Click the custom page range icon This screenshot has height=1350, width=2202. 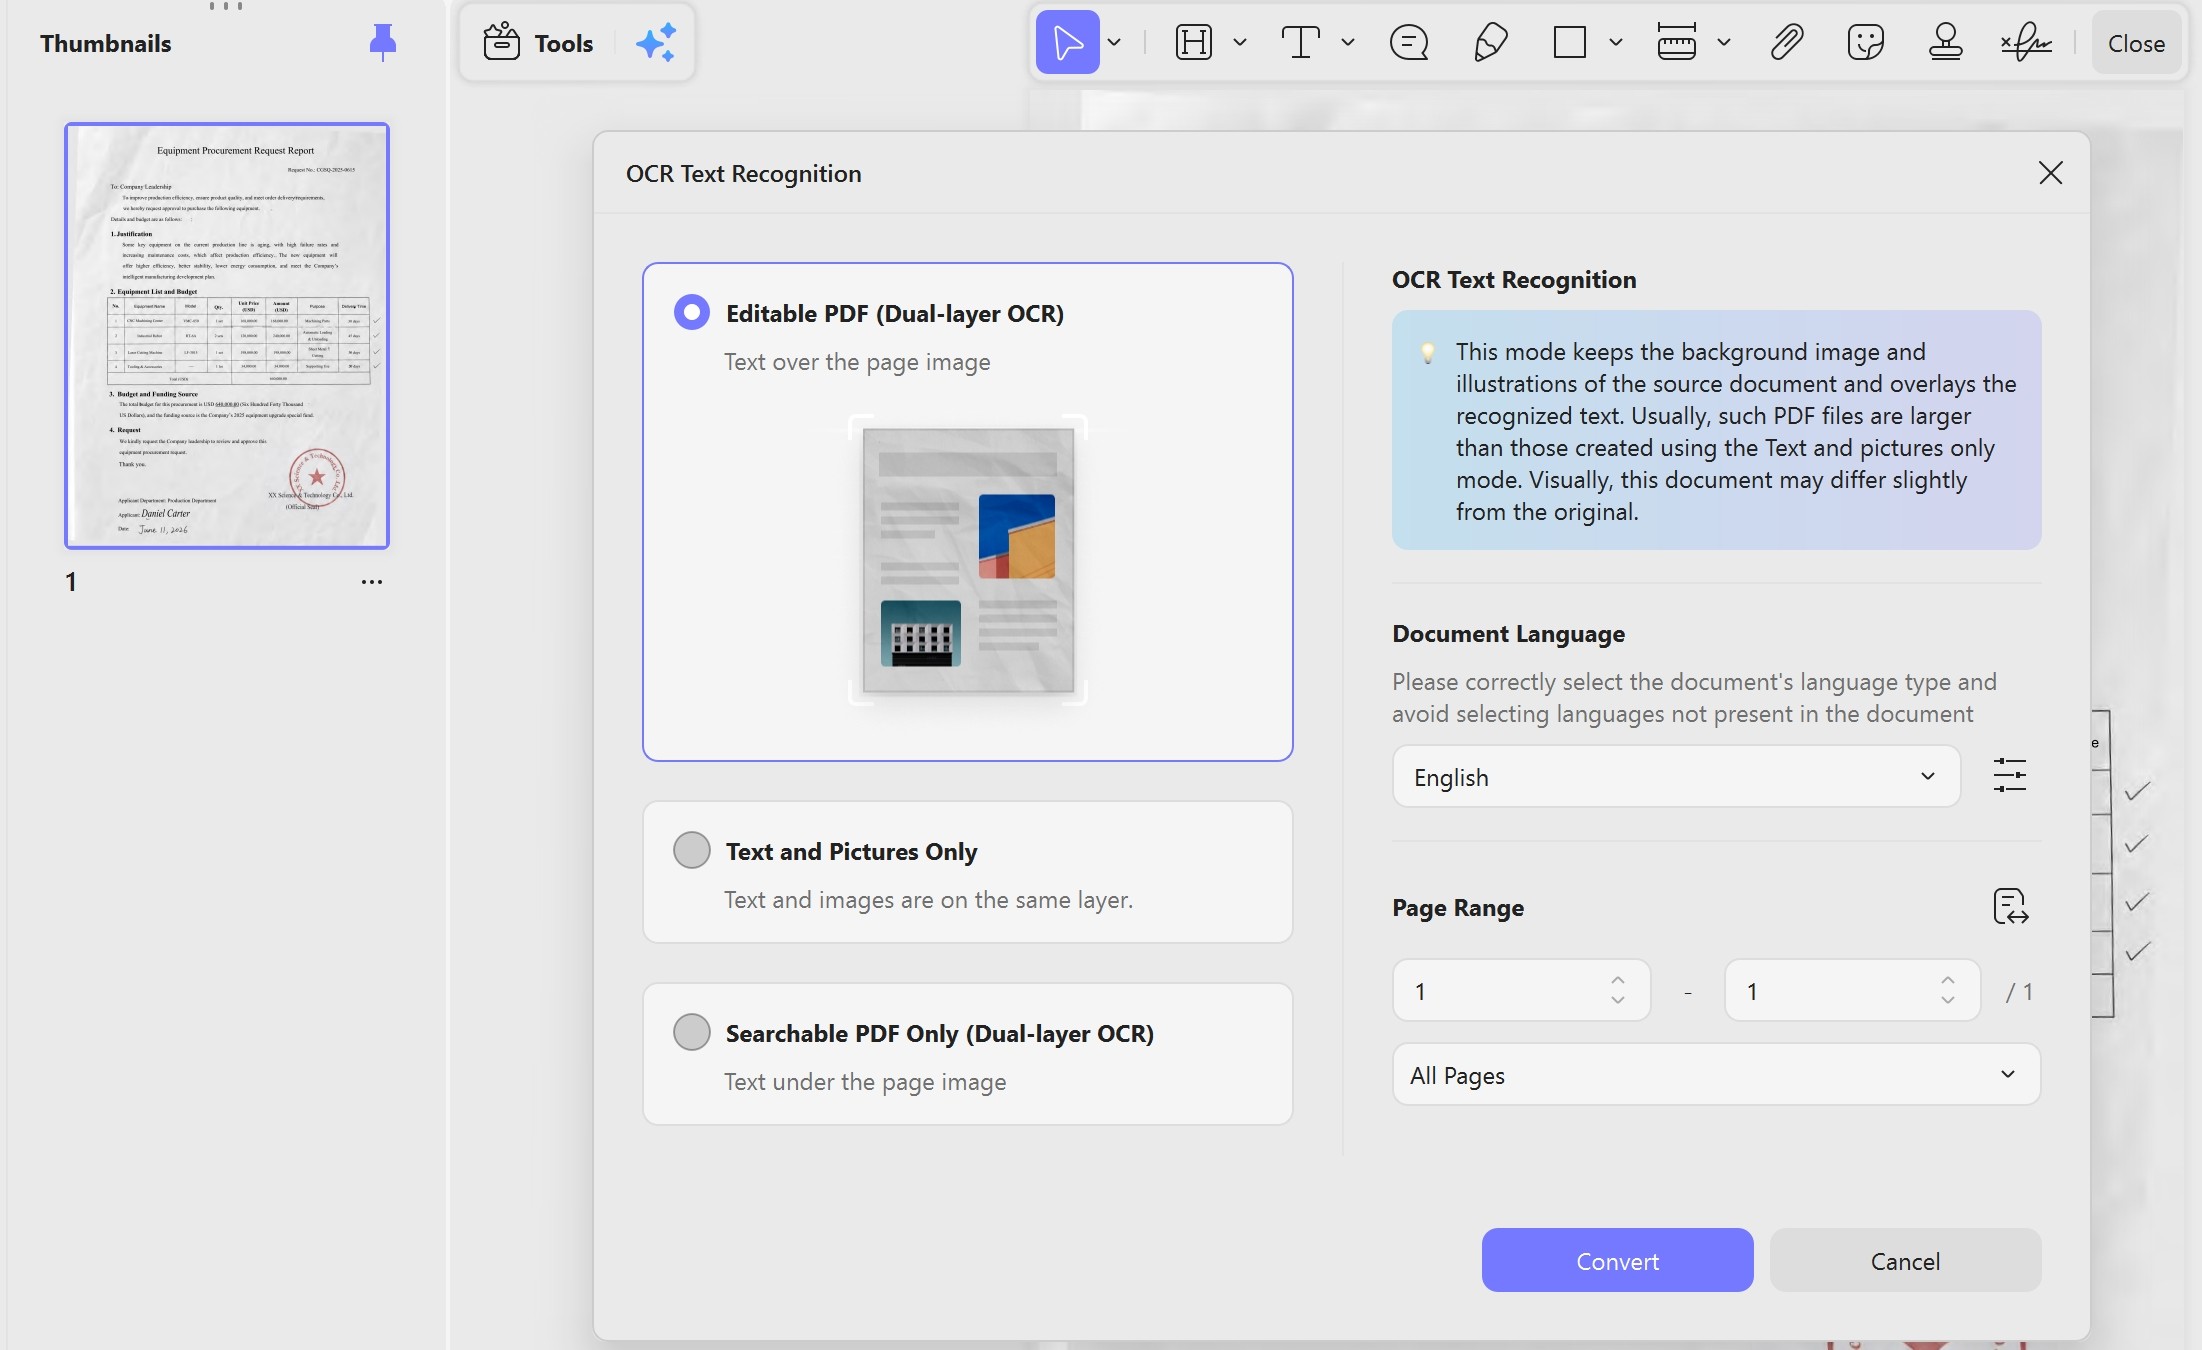pos(2010,906)
